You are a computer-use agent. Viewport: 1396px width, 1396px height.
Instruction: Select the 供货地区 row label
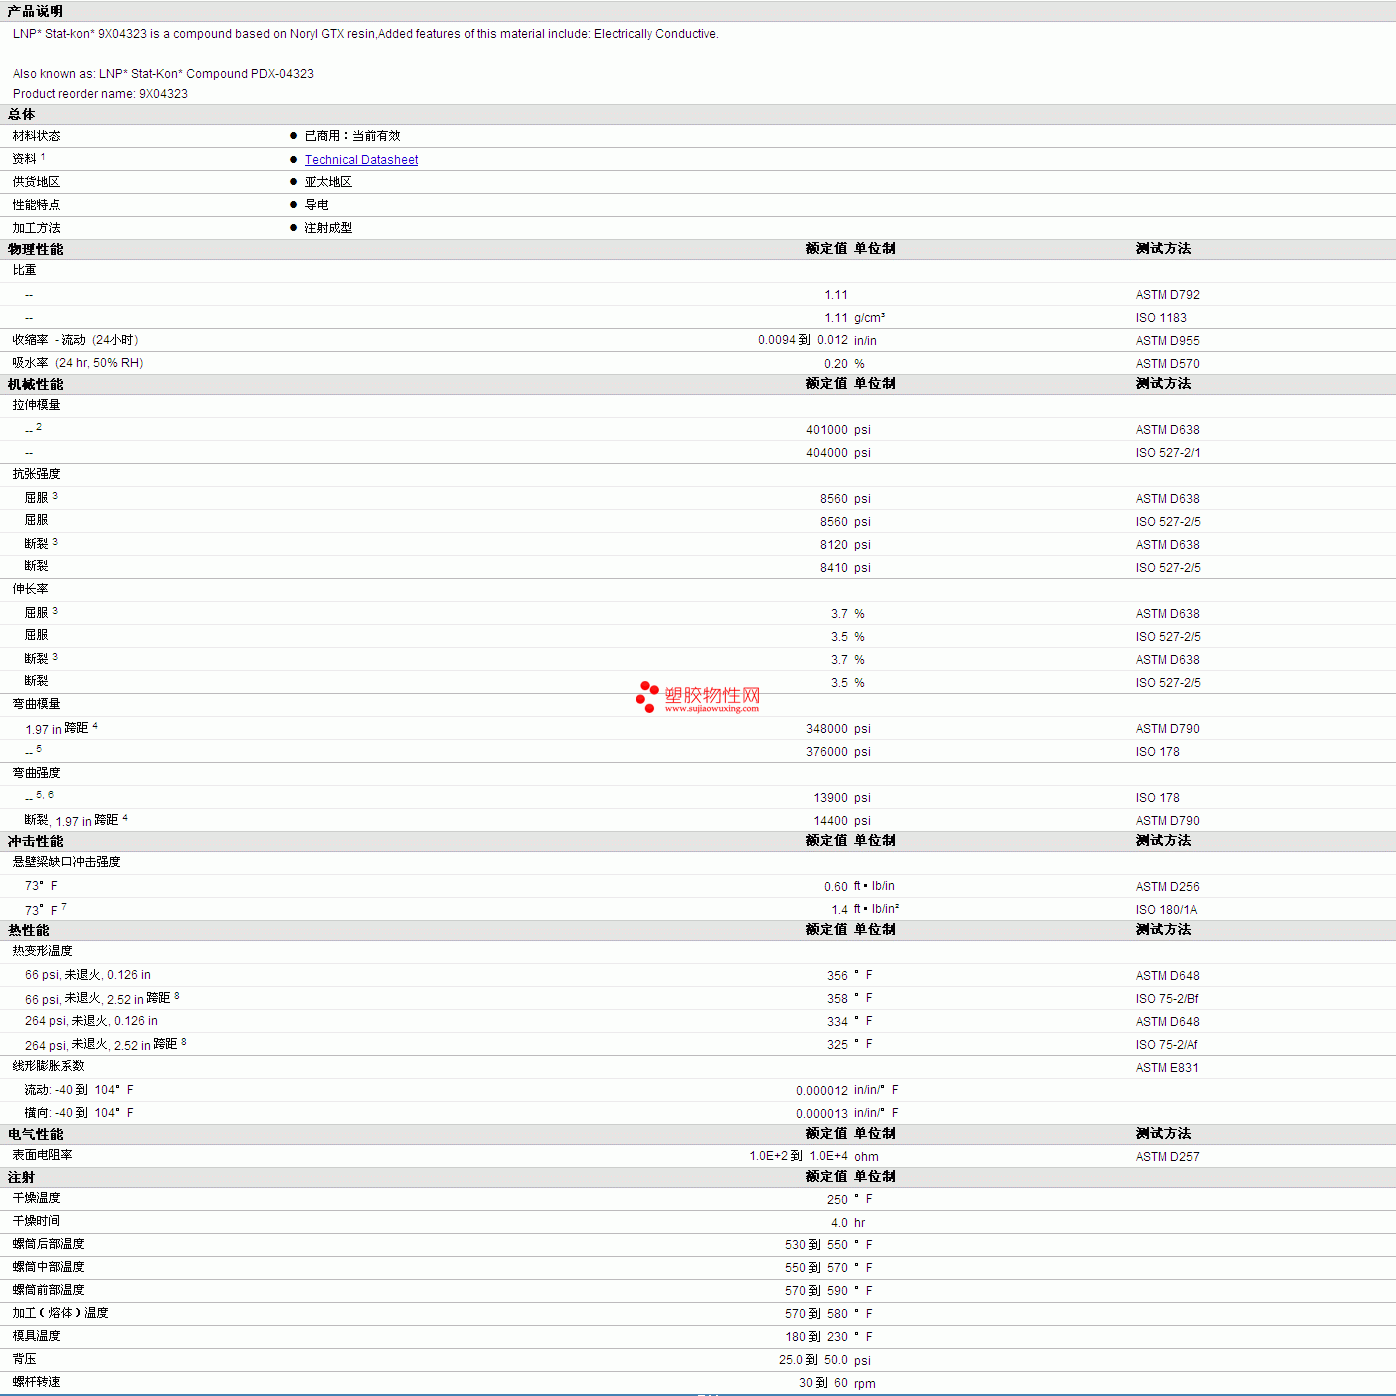coord(36,182)
